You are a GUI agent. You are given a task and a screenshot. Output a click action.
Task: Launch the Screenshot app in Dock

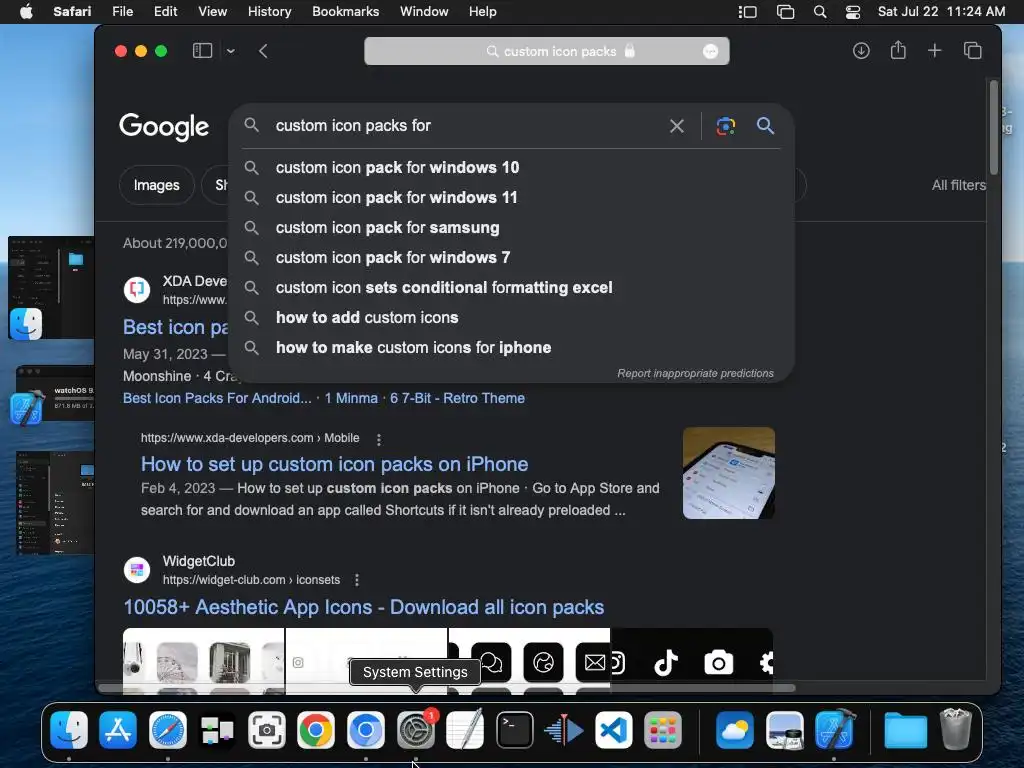click(266, 729)
